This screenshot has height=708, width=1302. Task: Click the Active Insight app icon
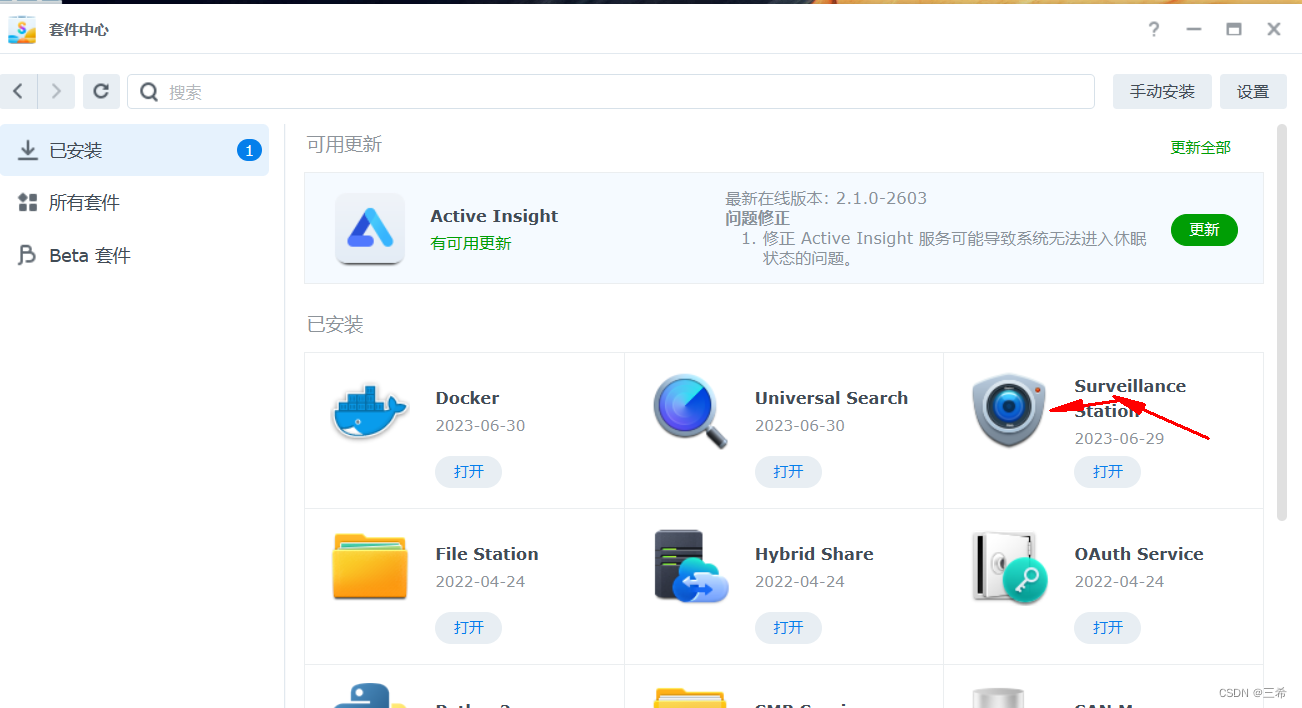[x=370, y=228]
